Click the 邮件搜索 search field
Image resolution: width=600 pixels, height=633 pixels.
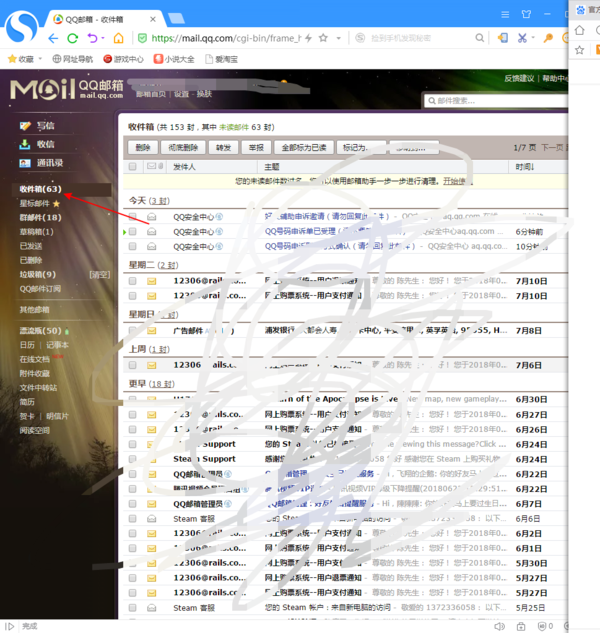point(498,101)
